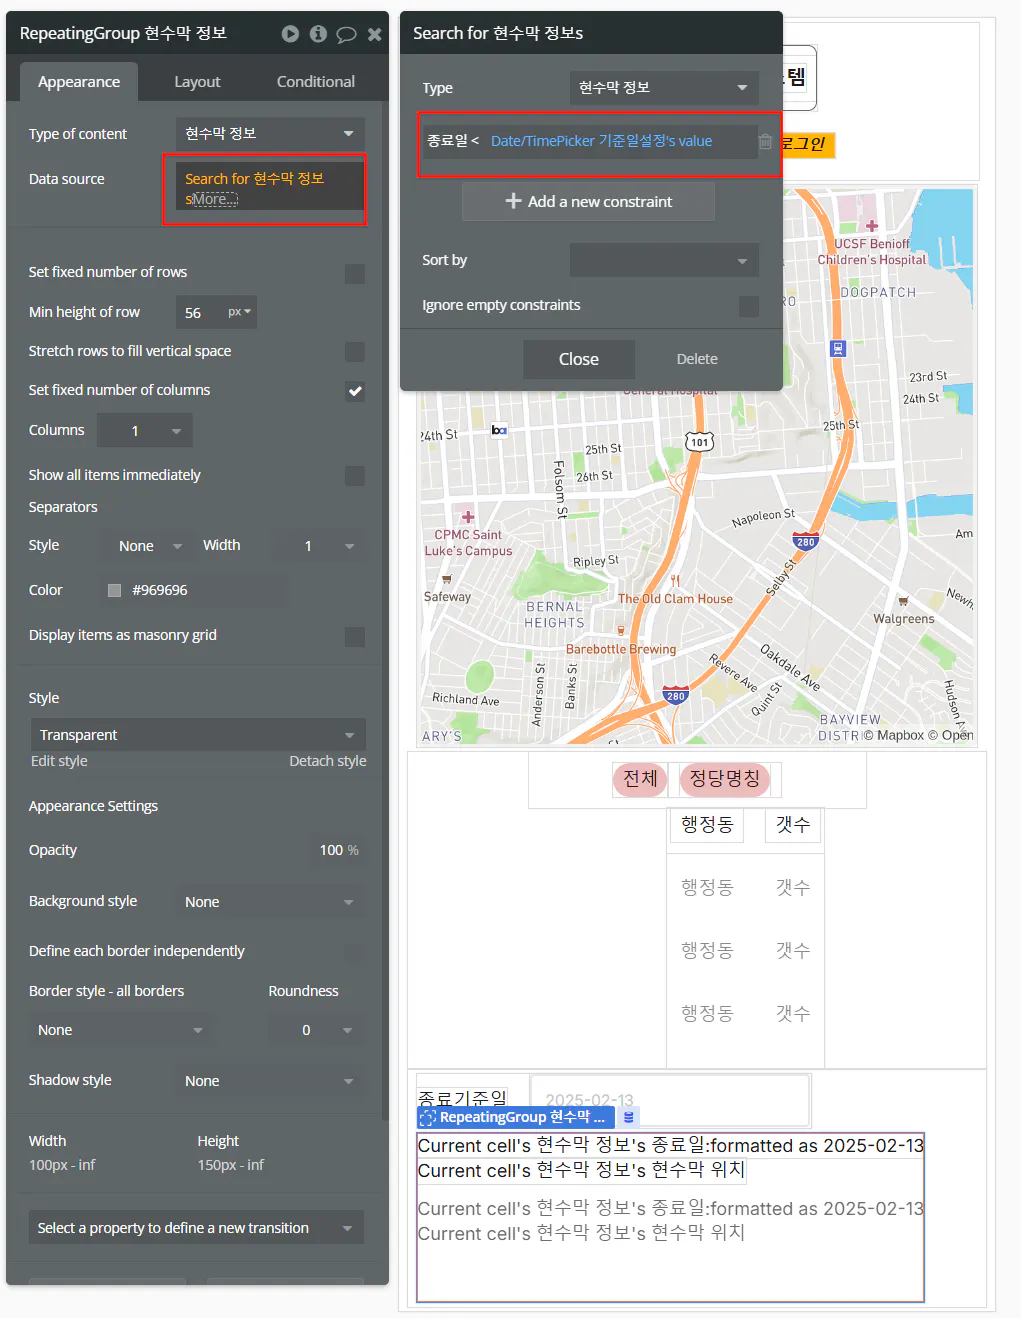This screenshot has width=1021, height=1318.
Task: Toggle Ignore empty constraints
Action: tap(748, 306)
